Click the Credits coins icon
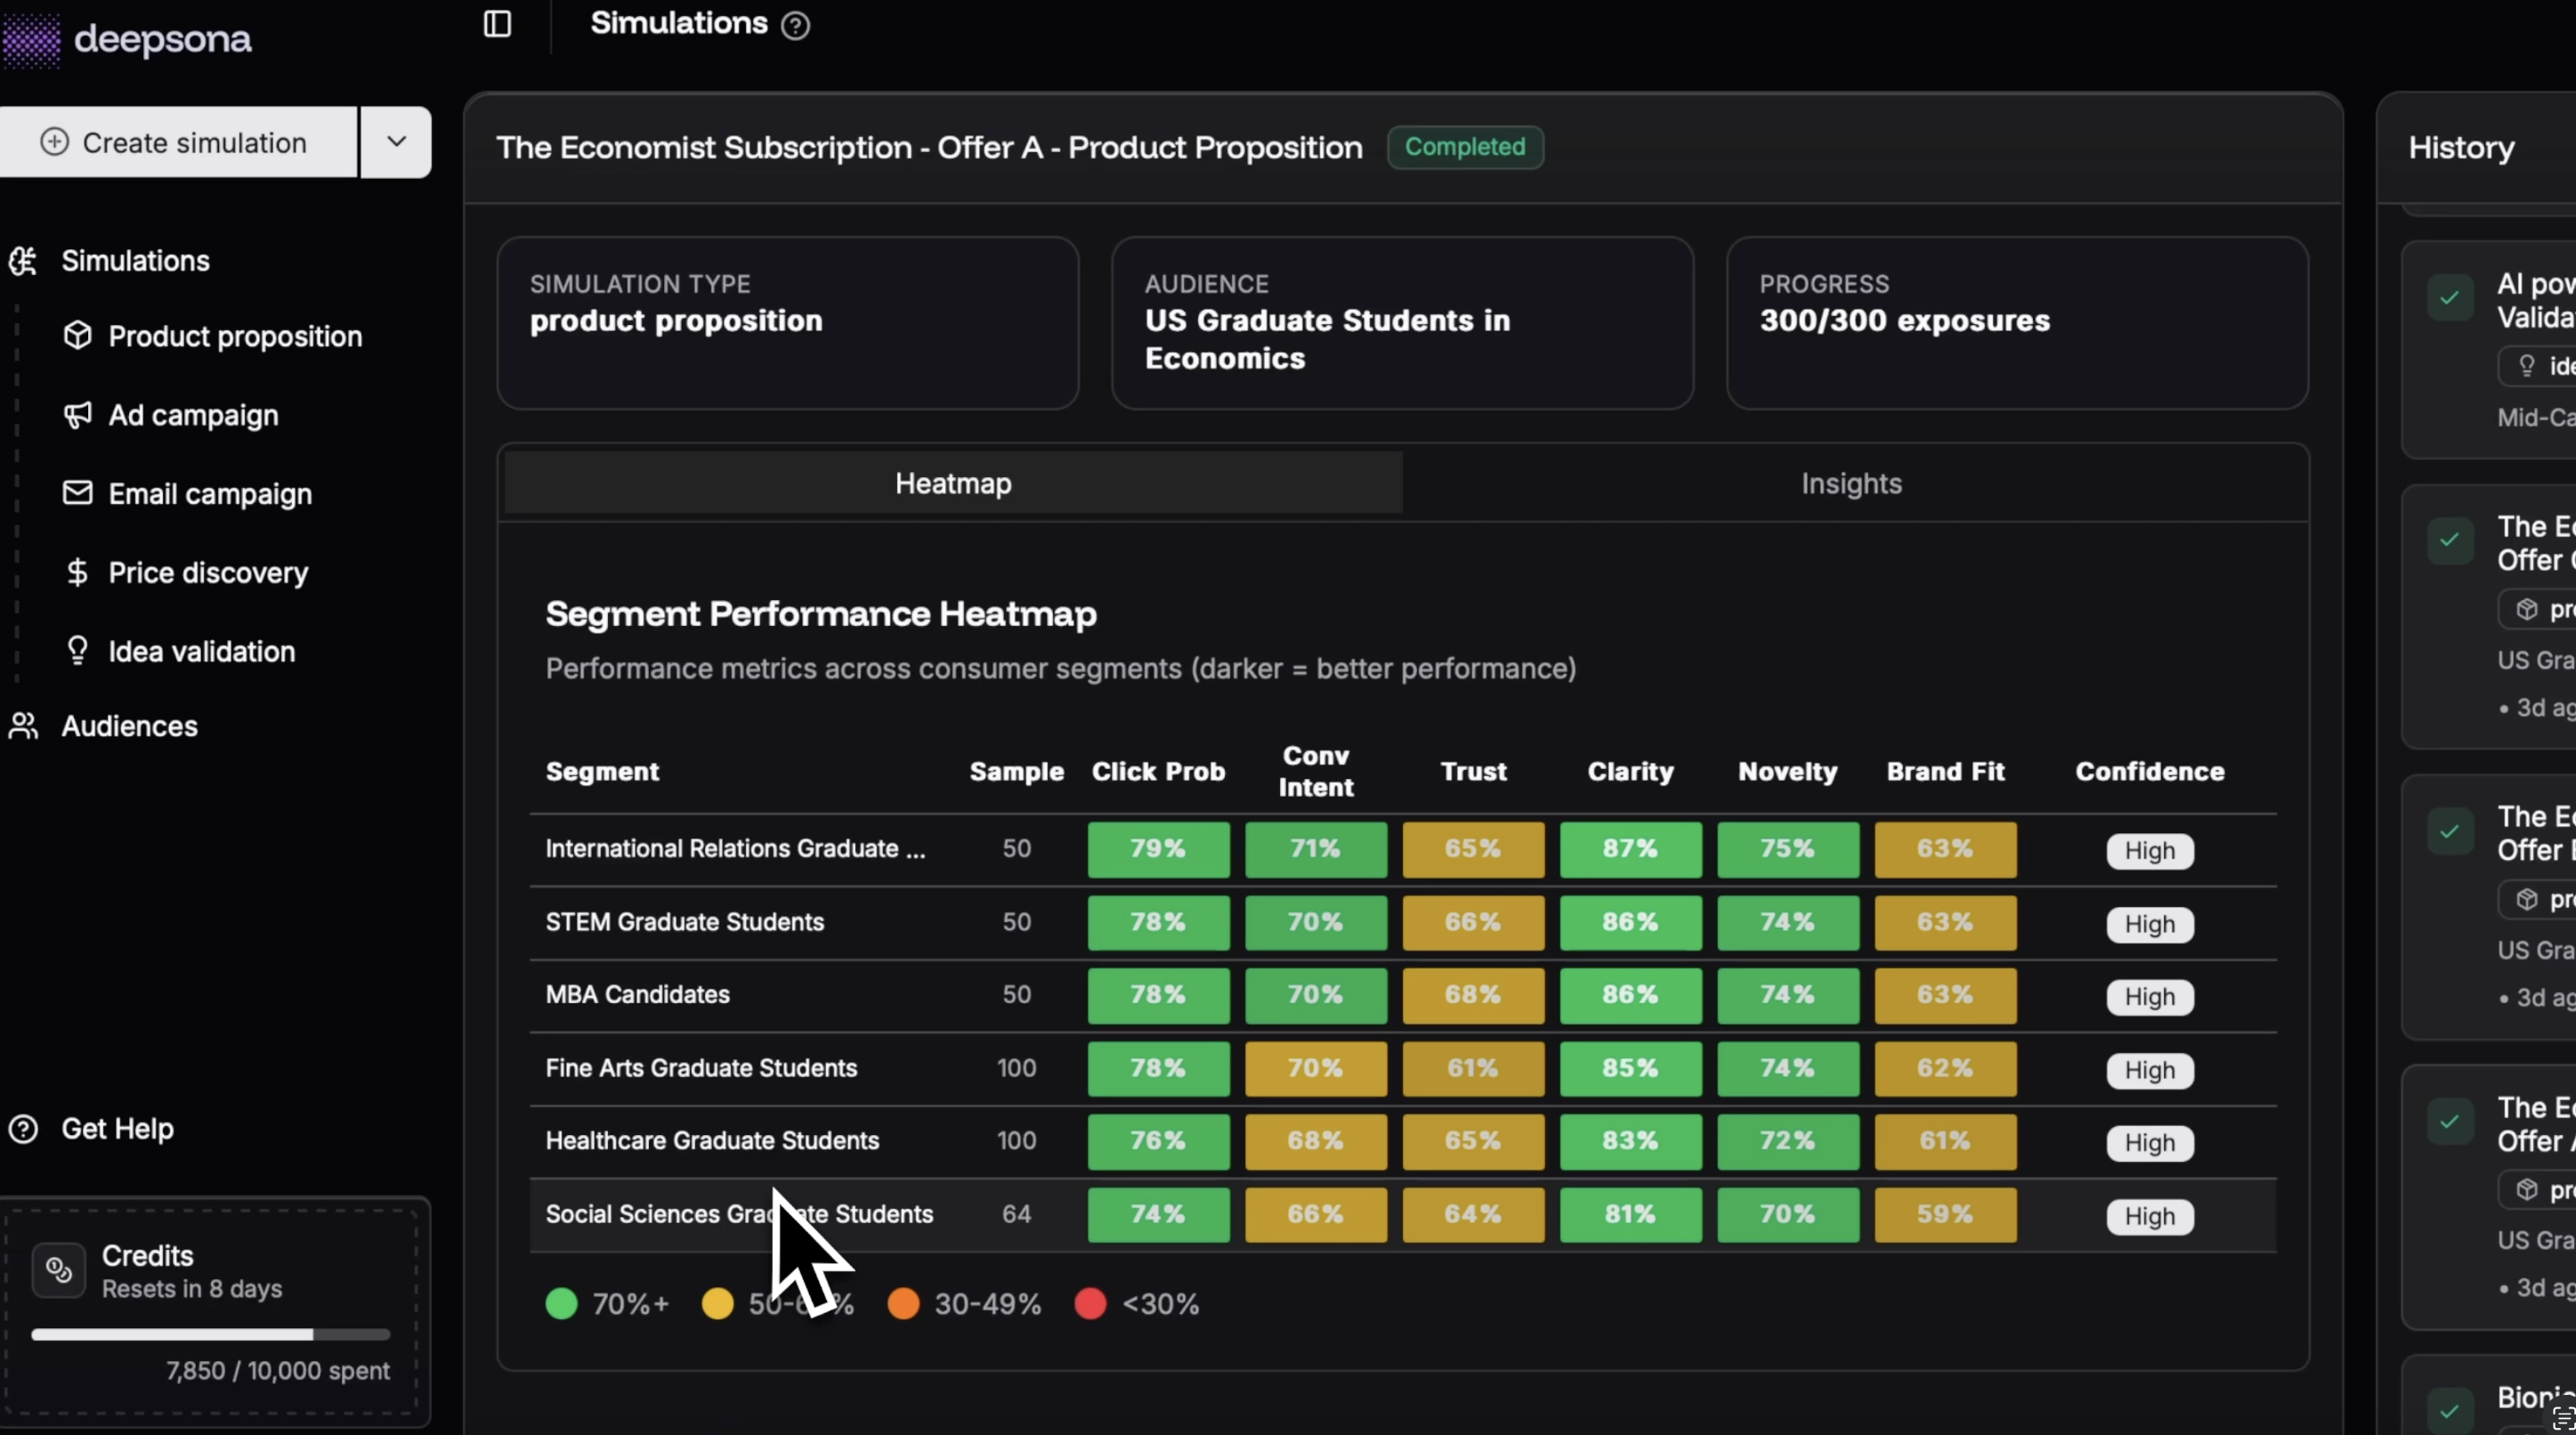The width and height of the screenshot is (2576, 1435). (x=59, y=1270)
